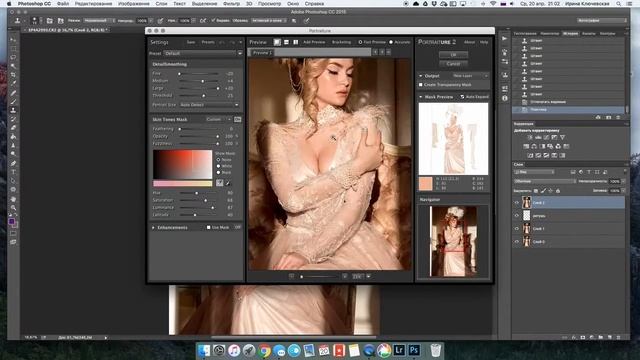The image size is (640, 360).
Task: Open the layer blend mode dropdown
Action: point(544,181)
